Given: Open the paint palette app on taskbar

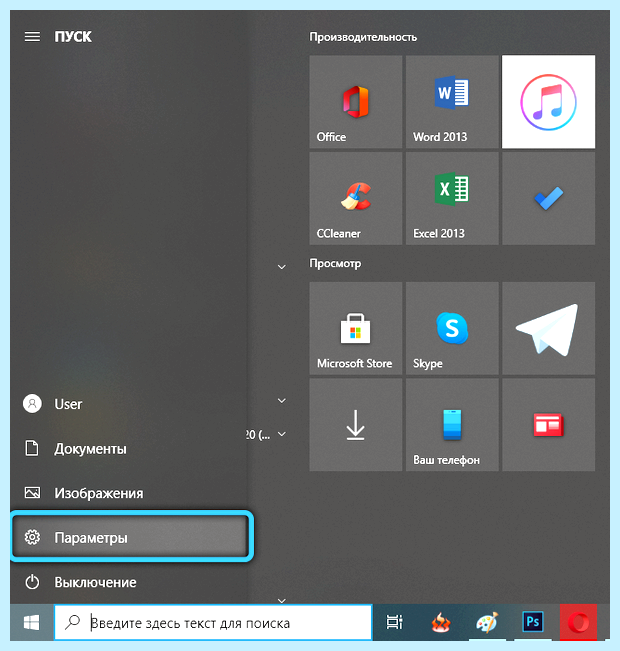Looking at the screenshot, I should pos(487,622).
